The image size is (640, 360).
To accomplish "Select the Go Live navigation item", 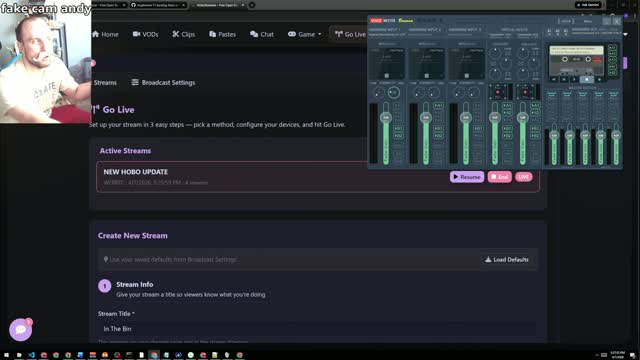I will tap(350, 34).
